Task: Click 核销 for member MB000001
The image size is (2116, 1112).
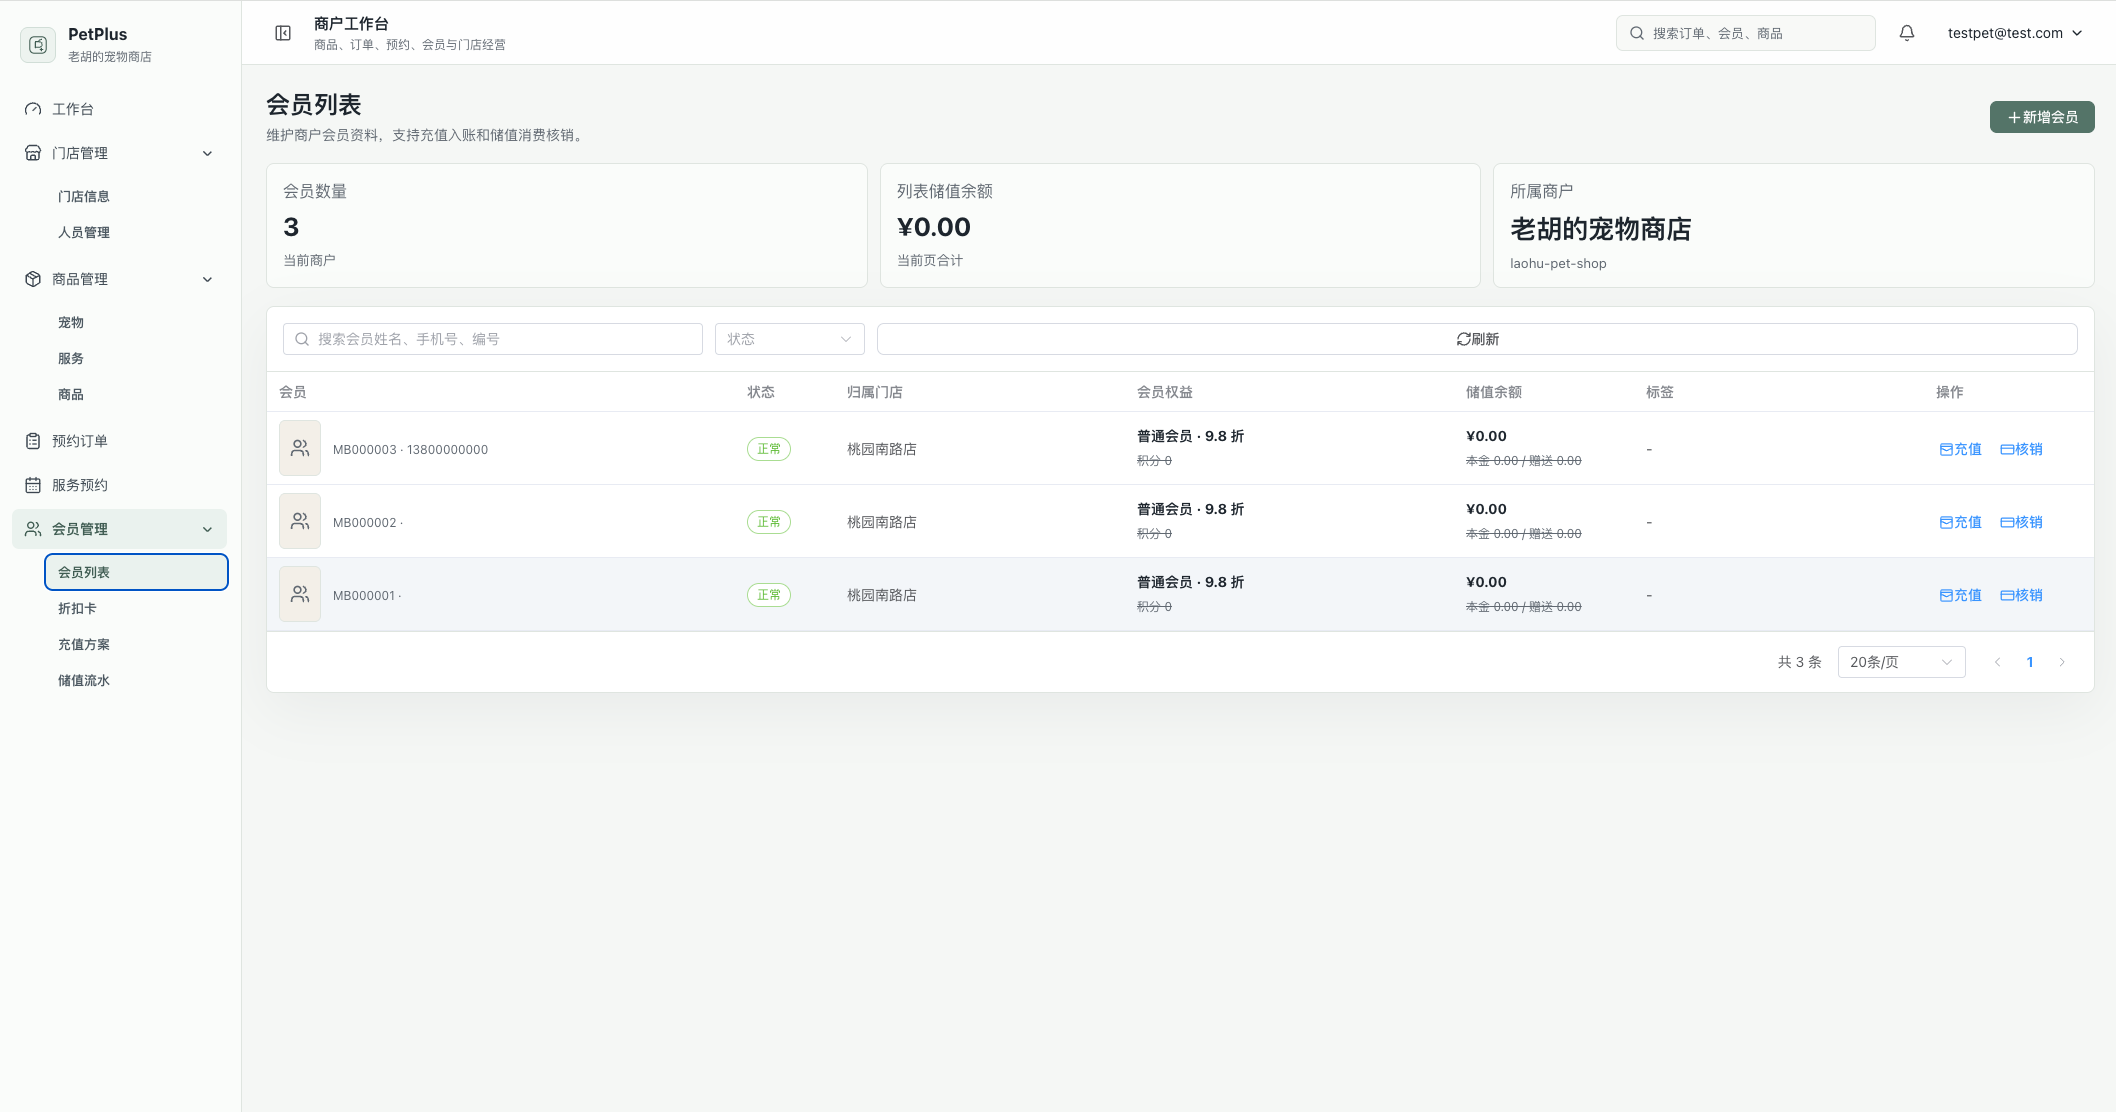Action: click(2021, 595)
